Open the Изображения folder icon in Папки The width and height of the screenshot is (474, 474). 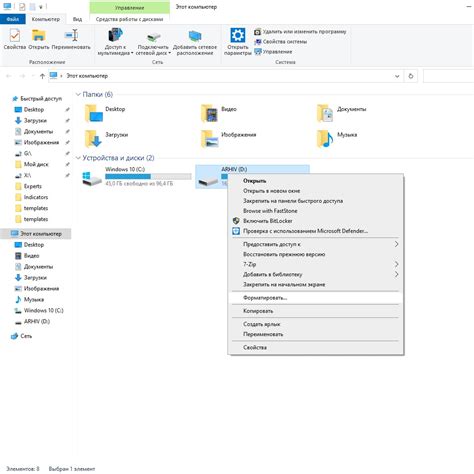[210, 138]
